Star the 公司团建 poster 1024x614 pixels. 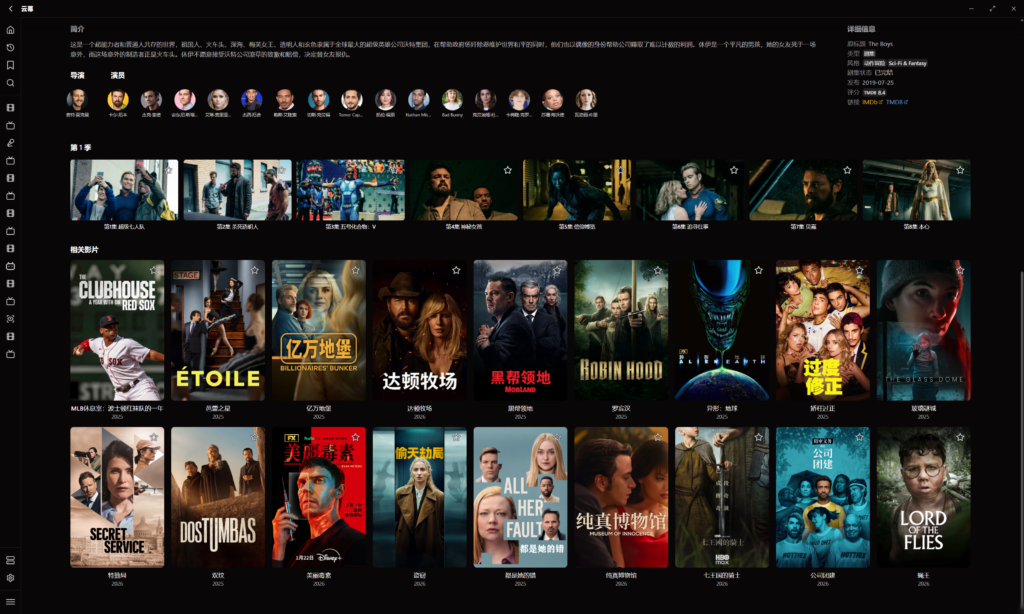(859, 437)
